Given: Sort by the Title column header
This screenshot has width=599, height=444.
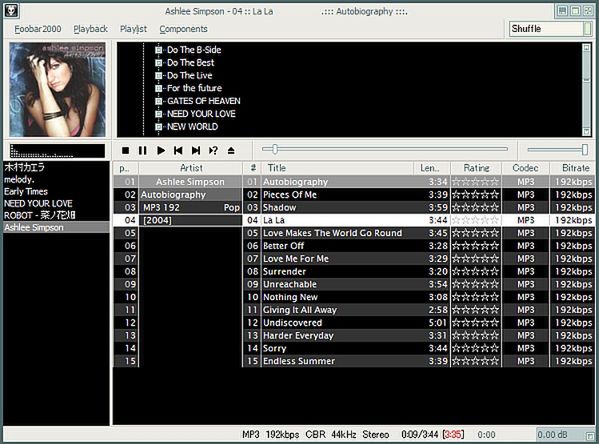Looking at the screenshot, I should 338,168.
